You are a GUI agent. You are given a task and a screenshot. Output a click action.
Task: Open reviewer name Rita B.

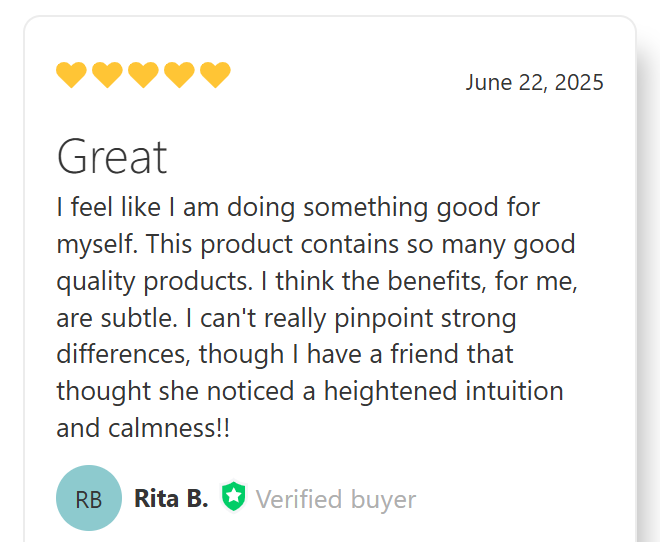(171, 499)
